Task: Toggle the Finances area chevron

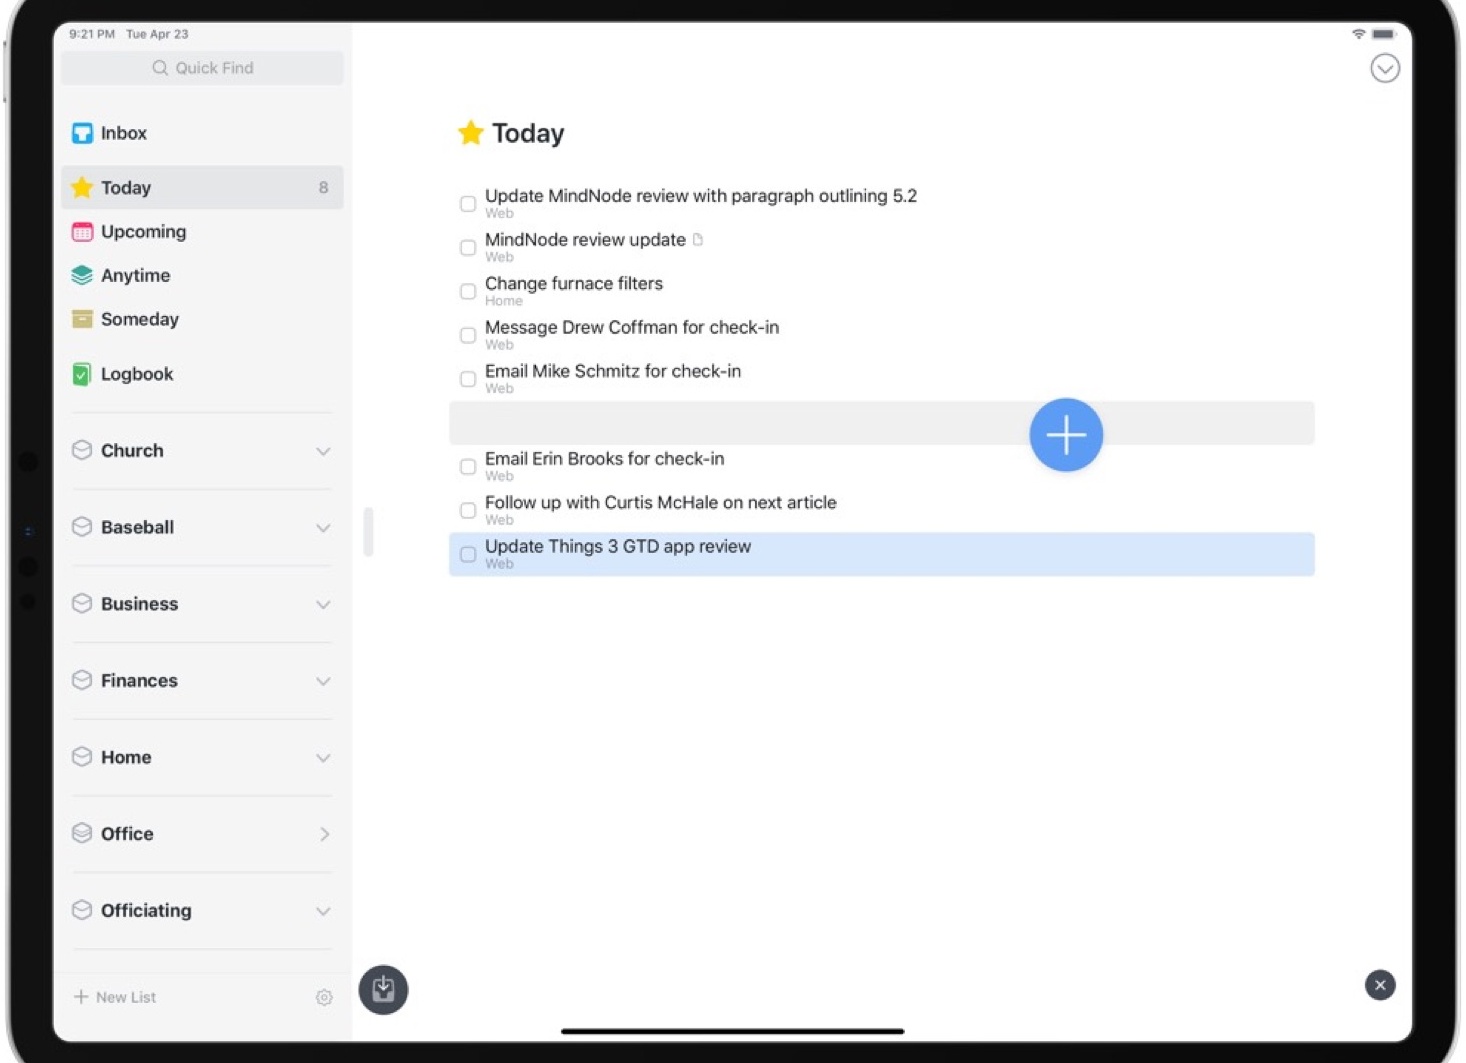Action: click(323, 681)
